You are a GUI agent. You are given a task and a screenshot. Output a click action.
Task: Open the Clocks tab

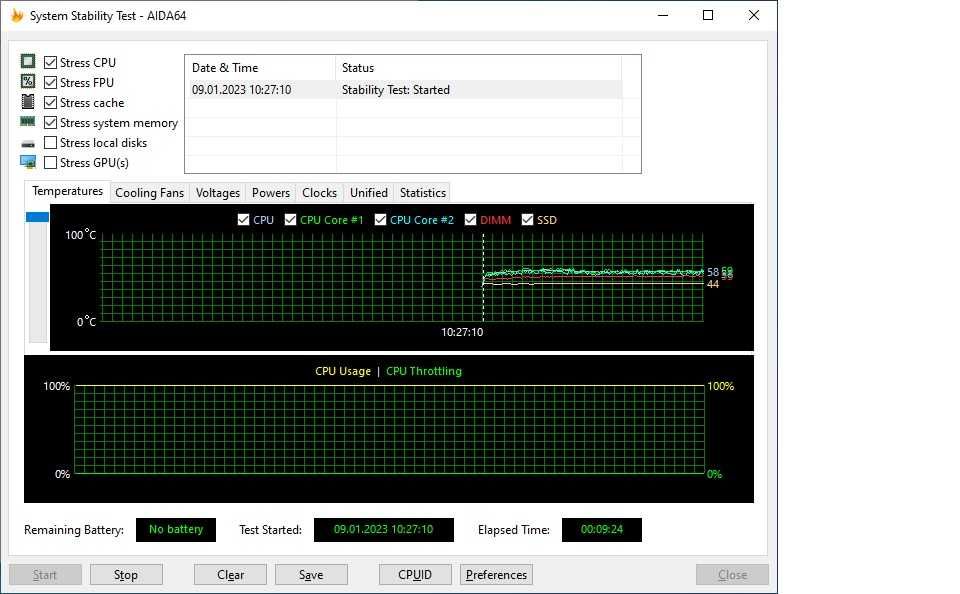point(319,193)
